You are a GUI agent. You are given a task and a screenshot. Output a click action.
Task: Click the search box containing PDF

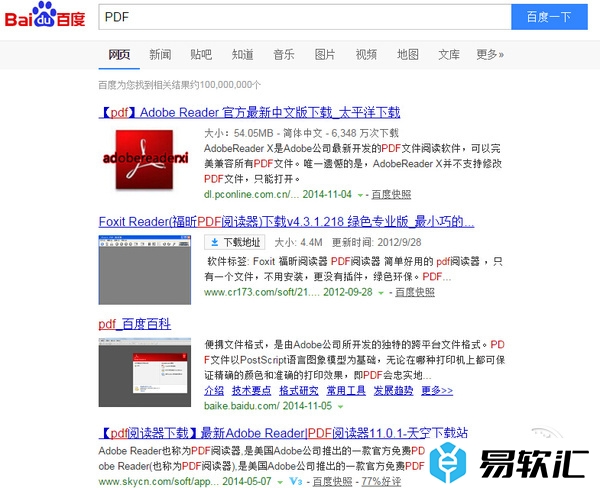pos(305,17)
